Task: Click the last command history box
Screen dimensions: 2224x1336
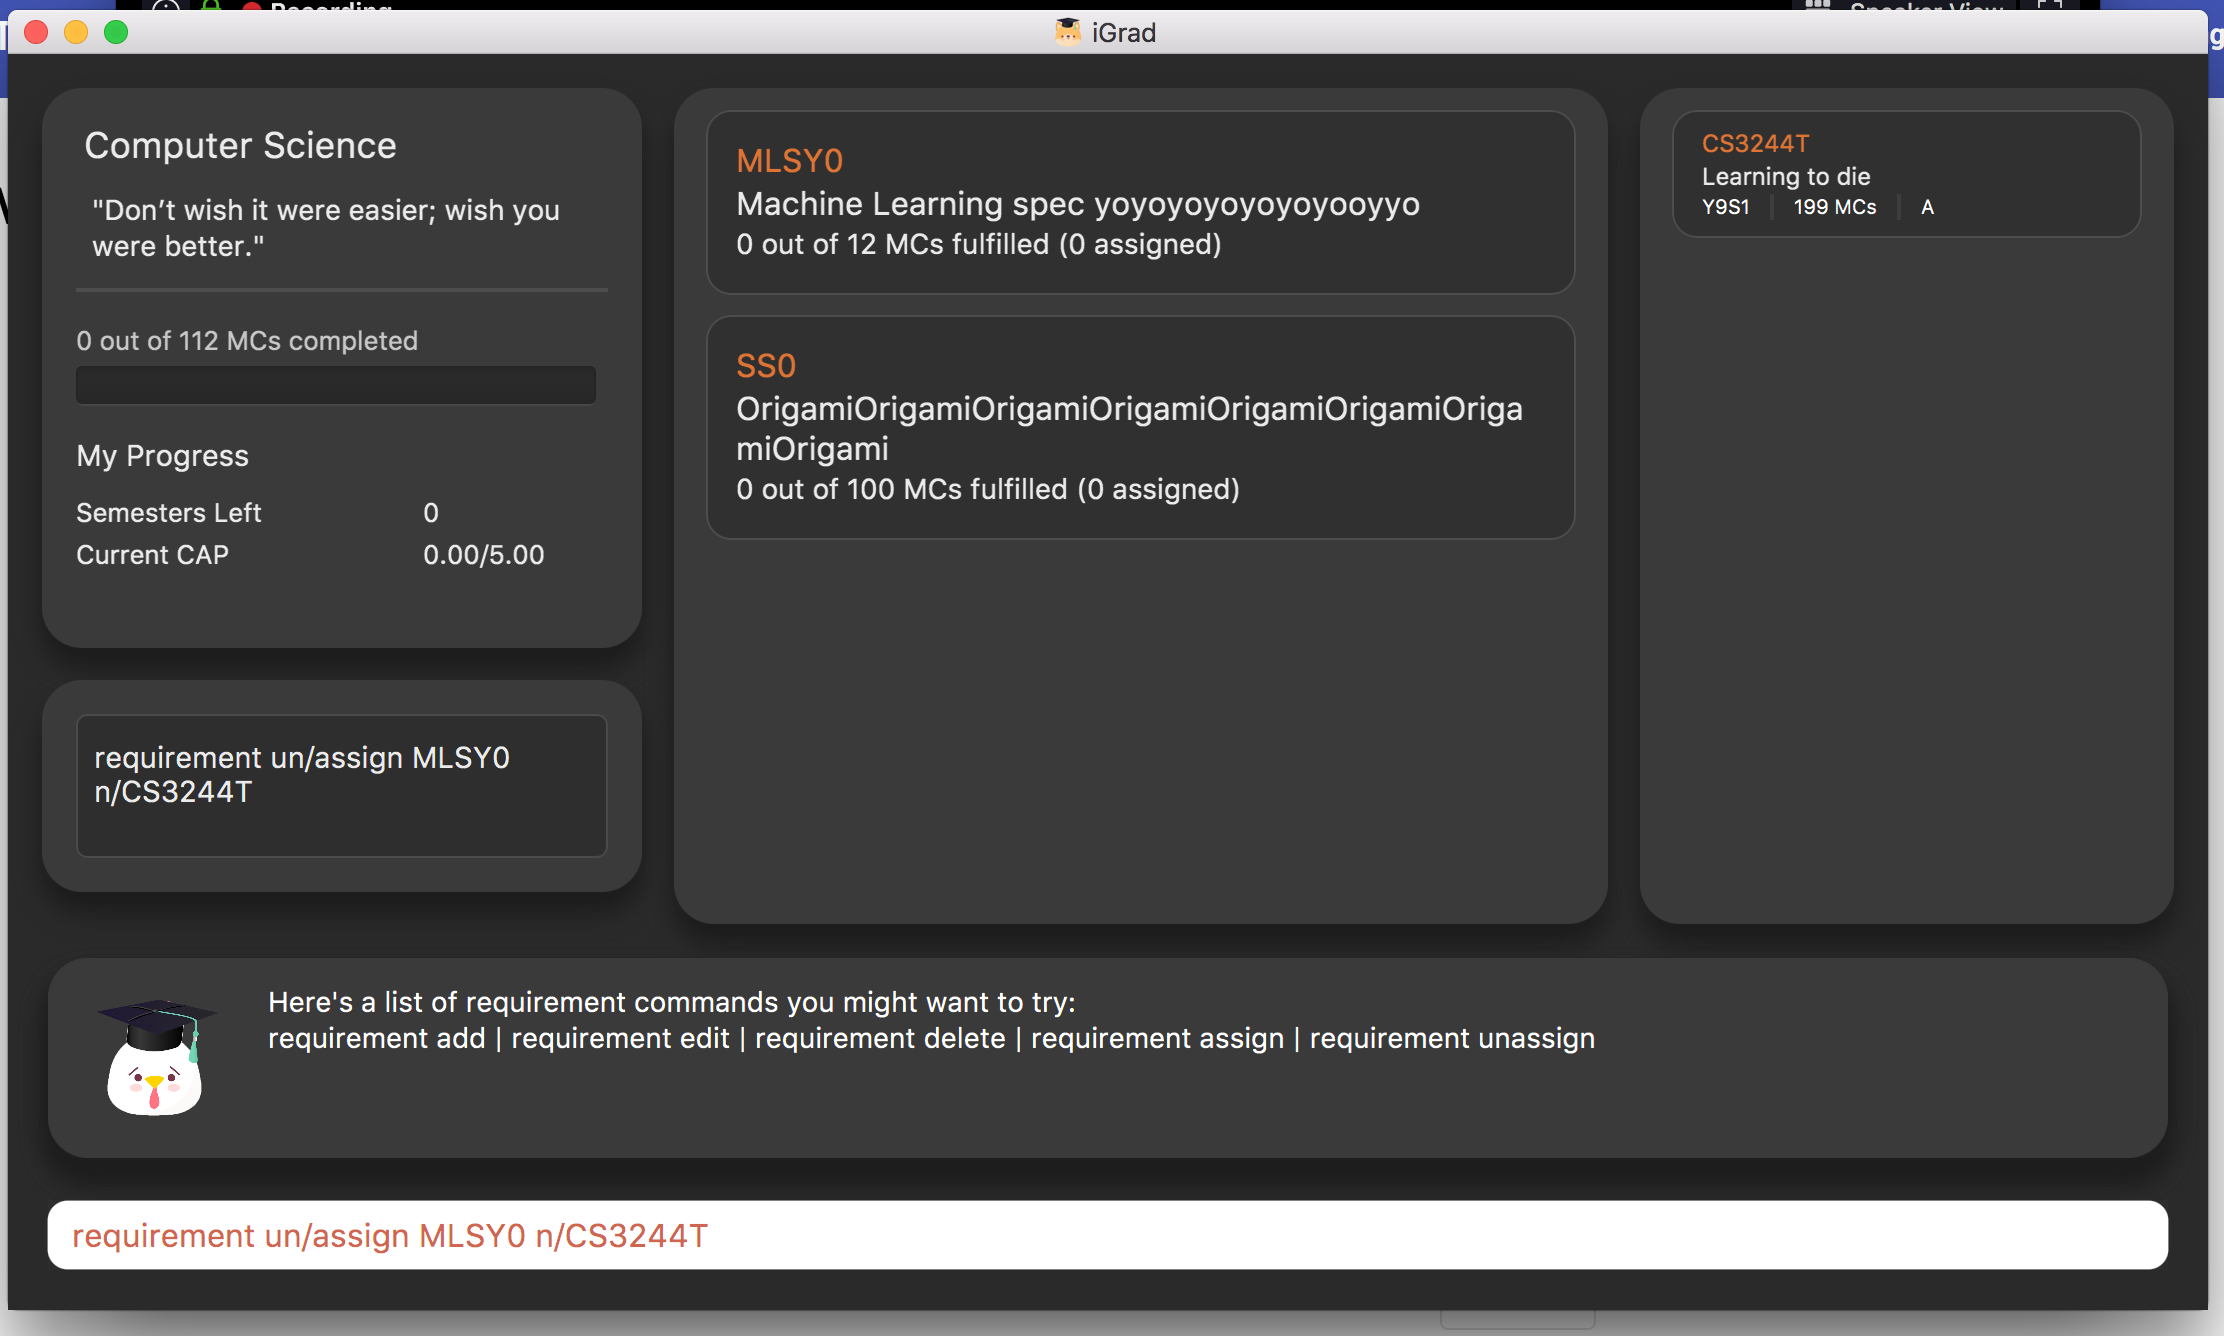Action: click(341, 785)
